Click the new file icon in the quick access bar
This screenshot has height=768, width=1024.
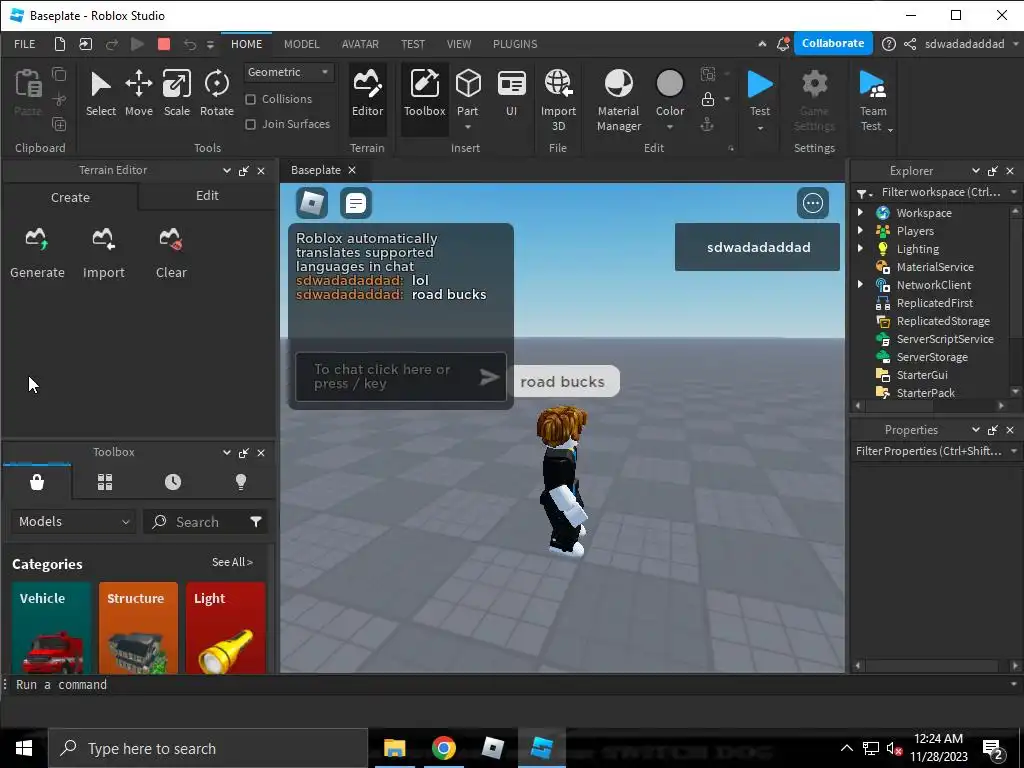click(x=59, y=44)
